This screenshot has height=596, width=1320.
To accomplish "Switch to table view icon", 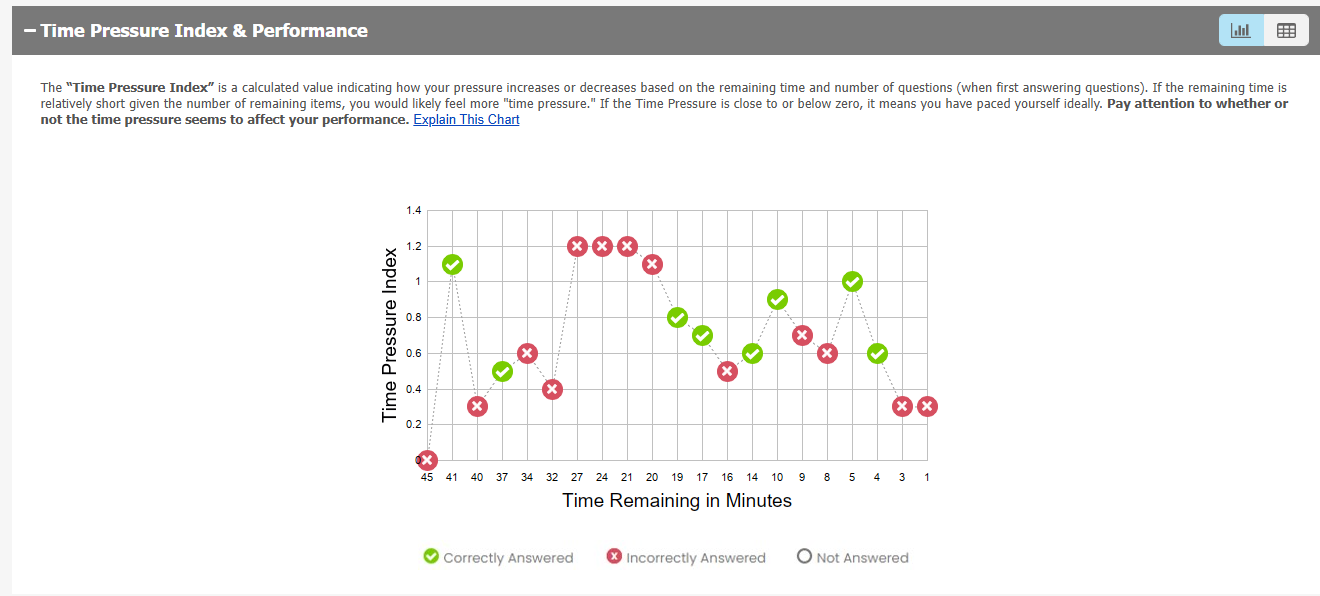I will point(1286,30).
